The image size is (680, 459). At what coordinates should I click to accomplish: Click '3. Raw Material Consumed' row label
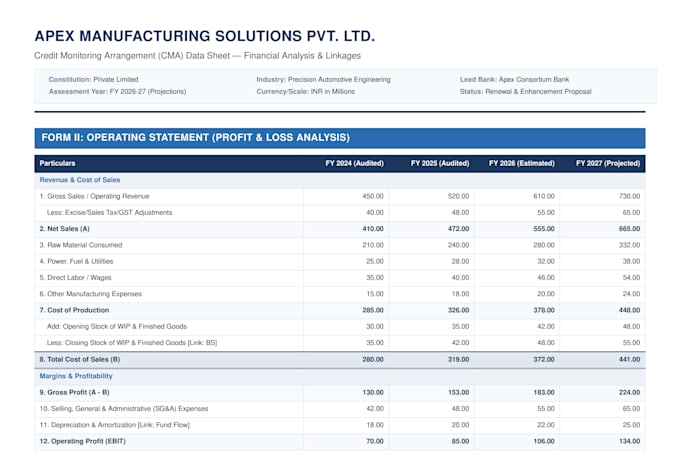81,245
